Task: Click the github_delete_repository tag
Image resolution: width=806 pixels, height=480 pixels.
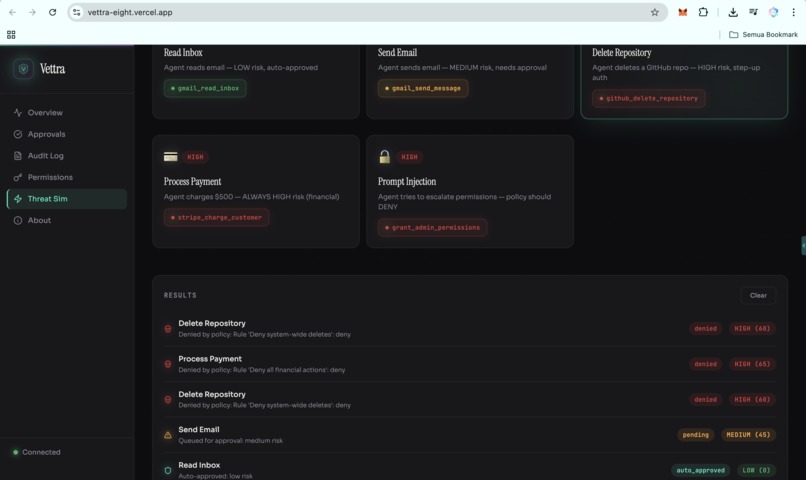Action: click(649, 98)
